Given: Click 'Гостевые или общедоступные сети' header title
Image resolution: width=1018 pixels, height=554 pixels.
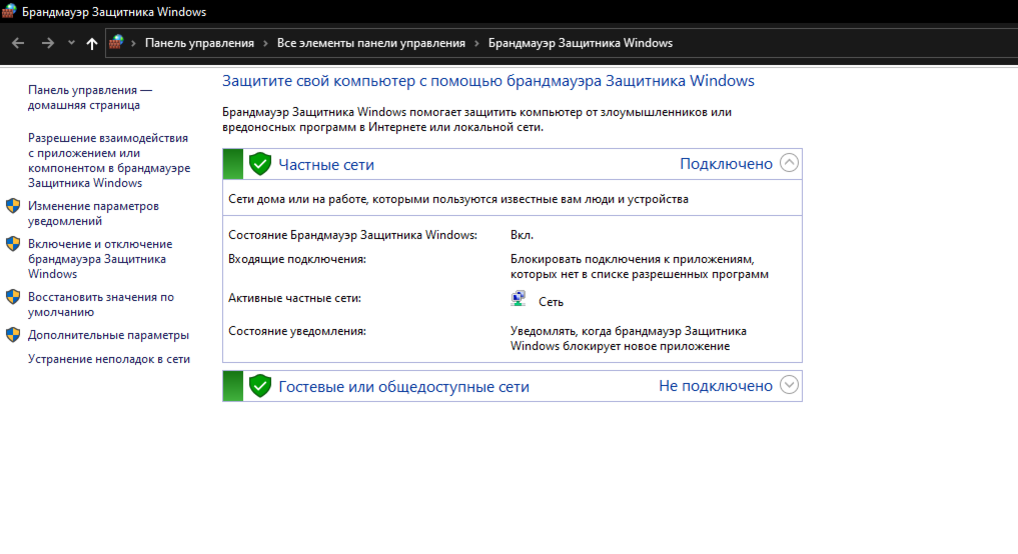Looking at the screenshot, I should click(x=404, y=386).
